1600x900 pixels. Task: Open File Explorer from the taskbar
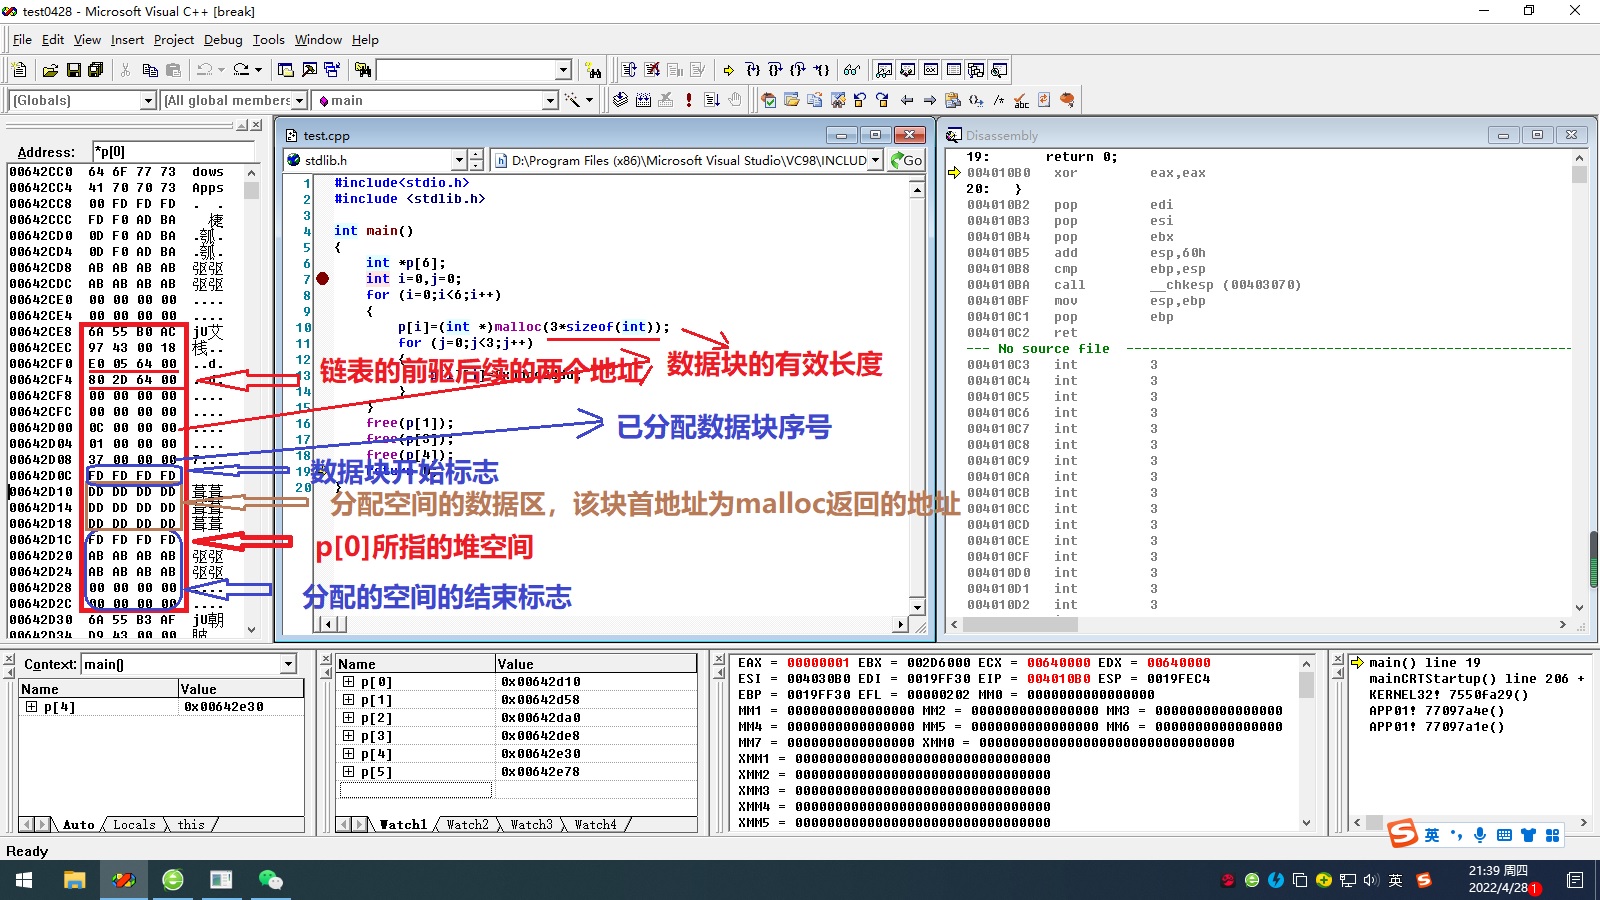pyautogui.click(x=75, y=880)
